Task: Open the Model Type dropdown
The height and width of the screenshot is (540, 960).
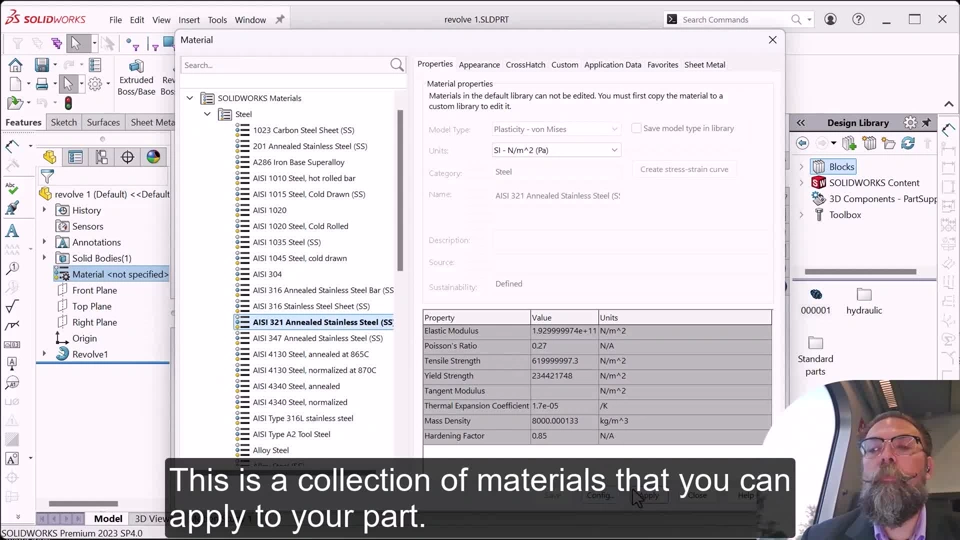Action: (556, 129)
